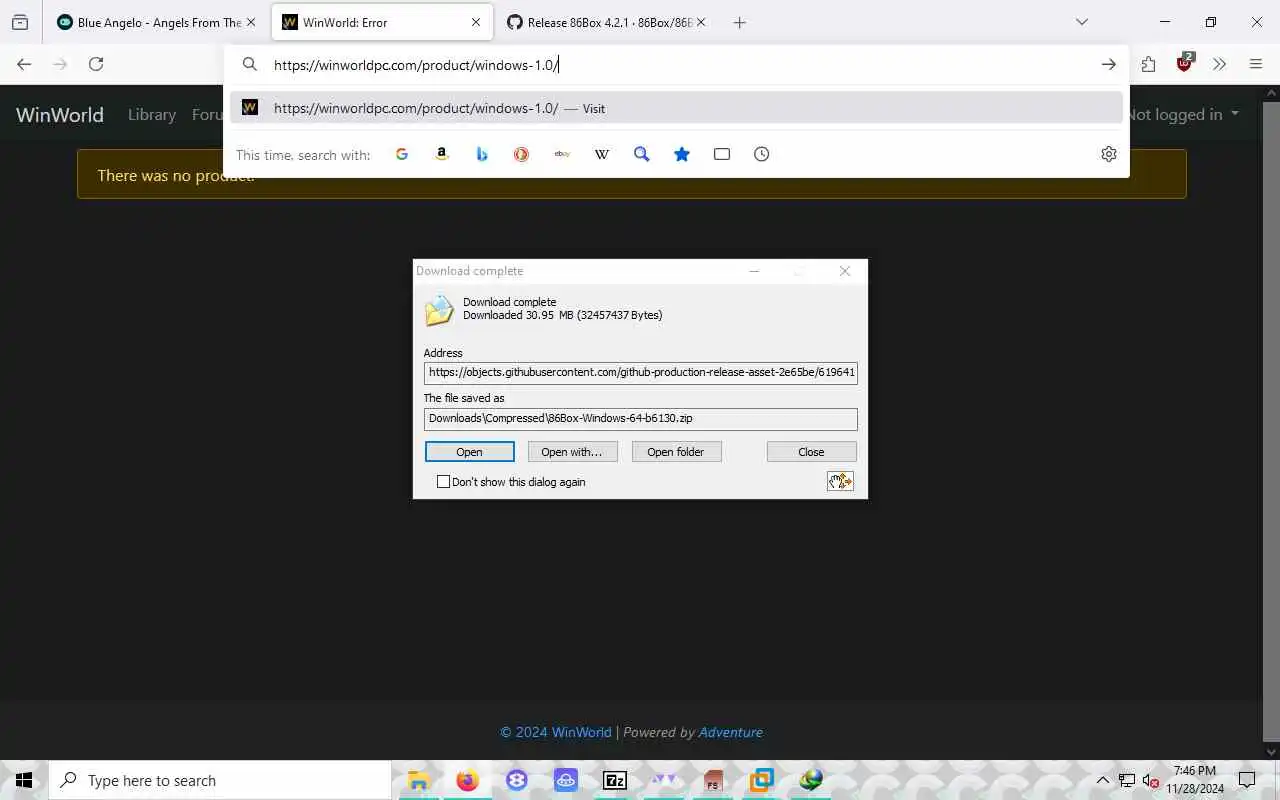Click the 'Open with...' button
1280x800 pixels.
coord(572,452)
